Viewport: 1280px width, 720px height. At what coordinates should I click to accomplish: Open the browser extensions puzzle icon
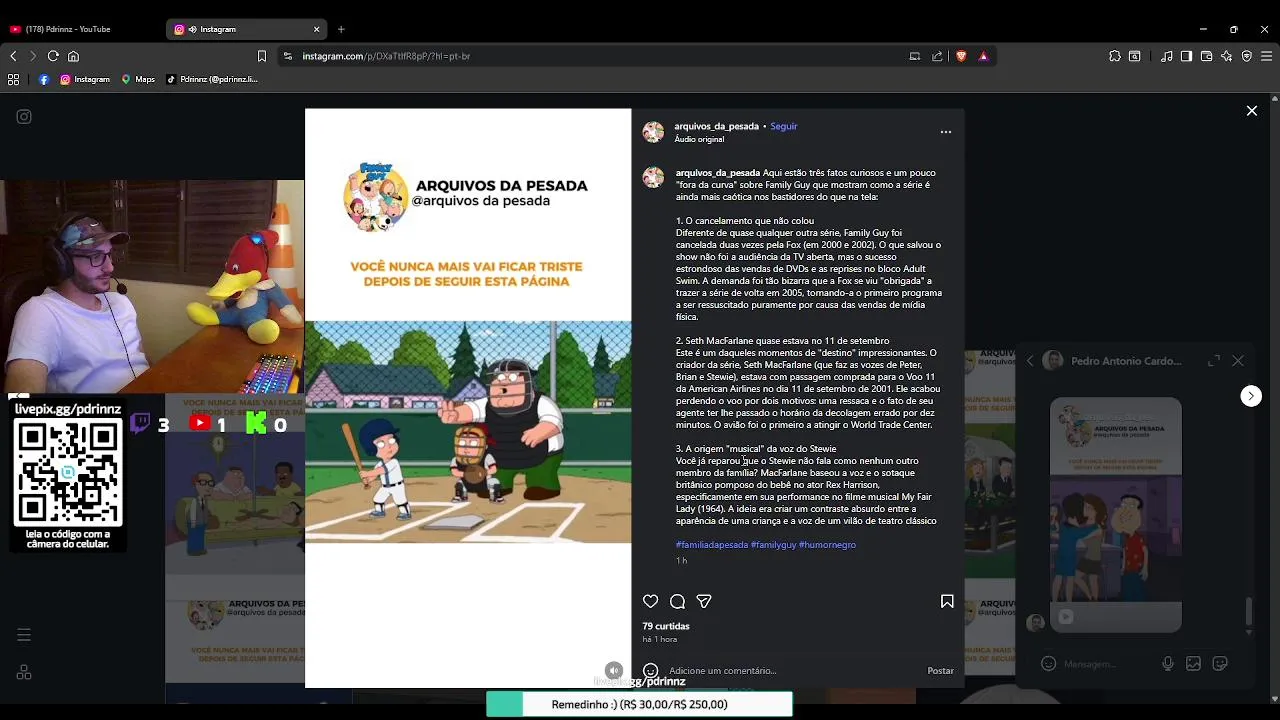pyautogui.click(x=1115, y=56)
